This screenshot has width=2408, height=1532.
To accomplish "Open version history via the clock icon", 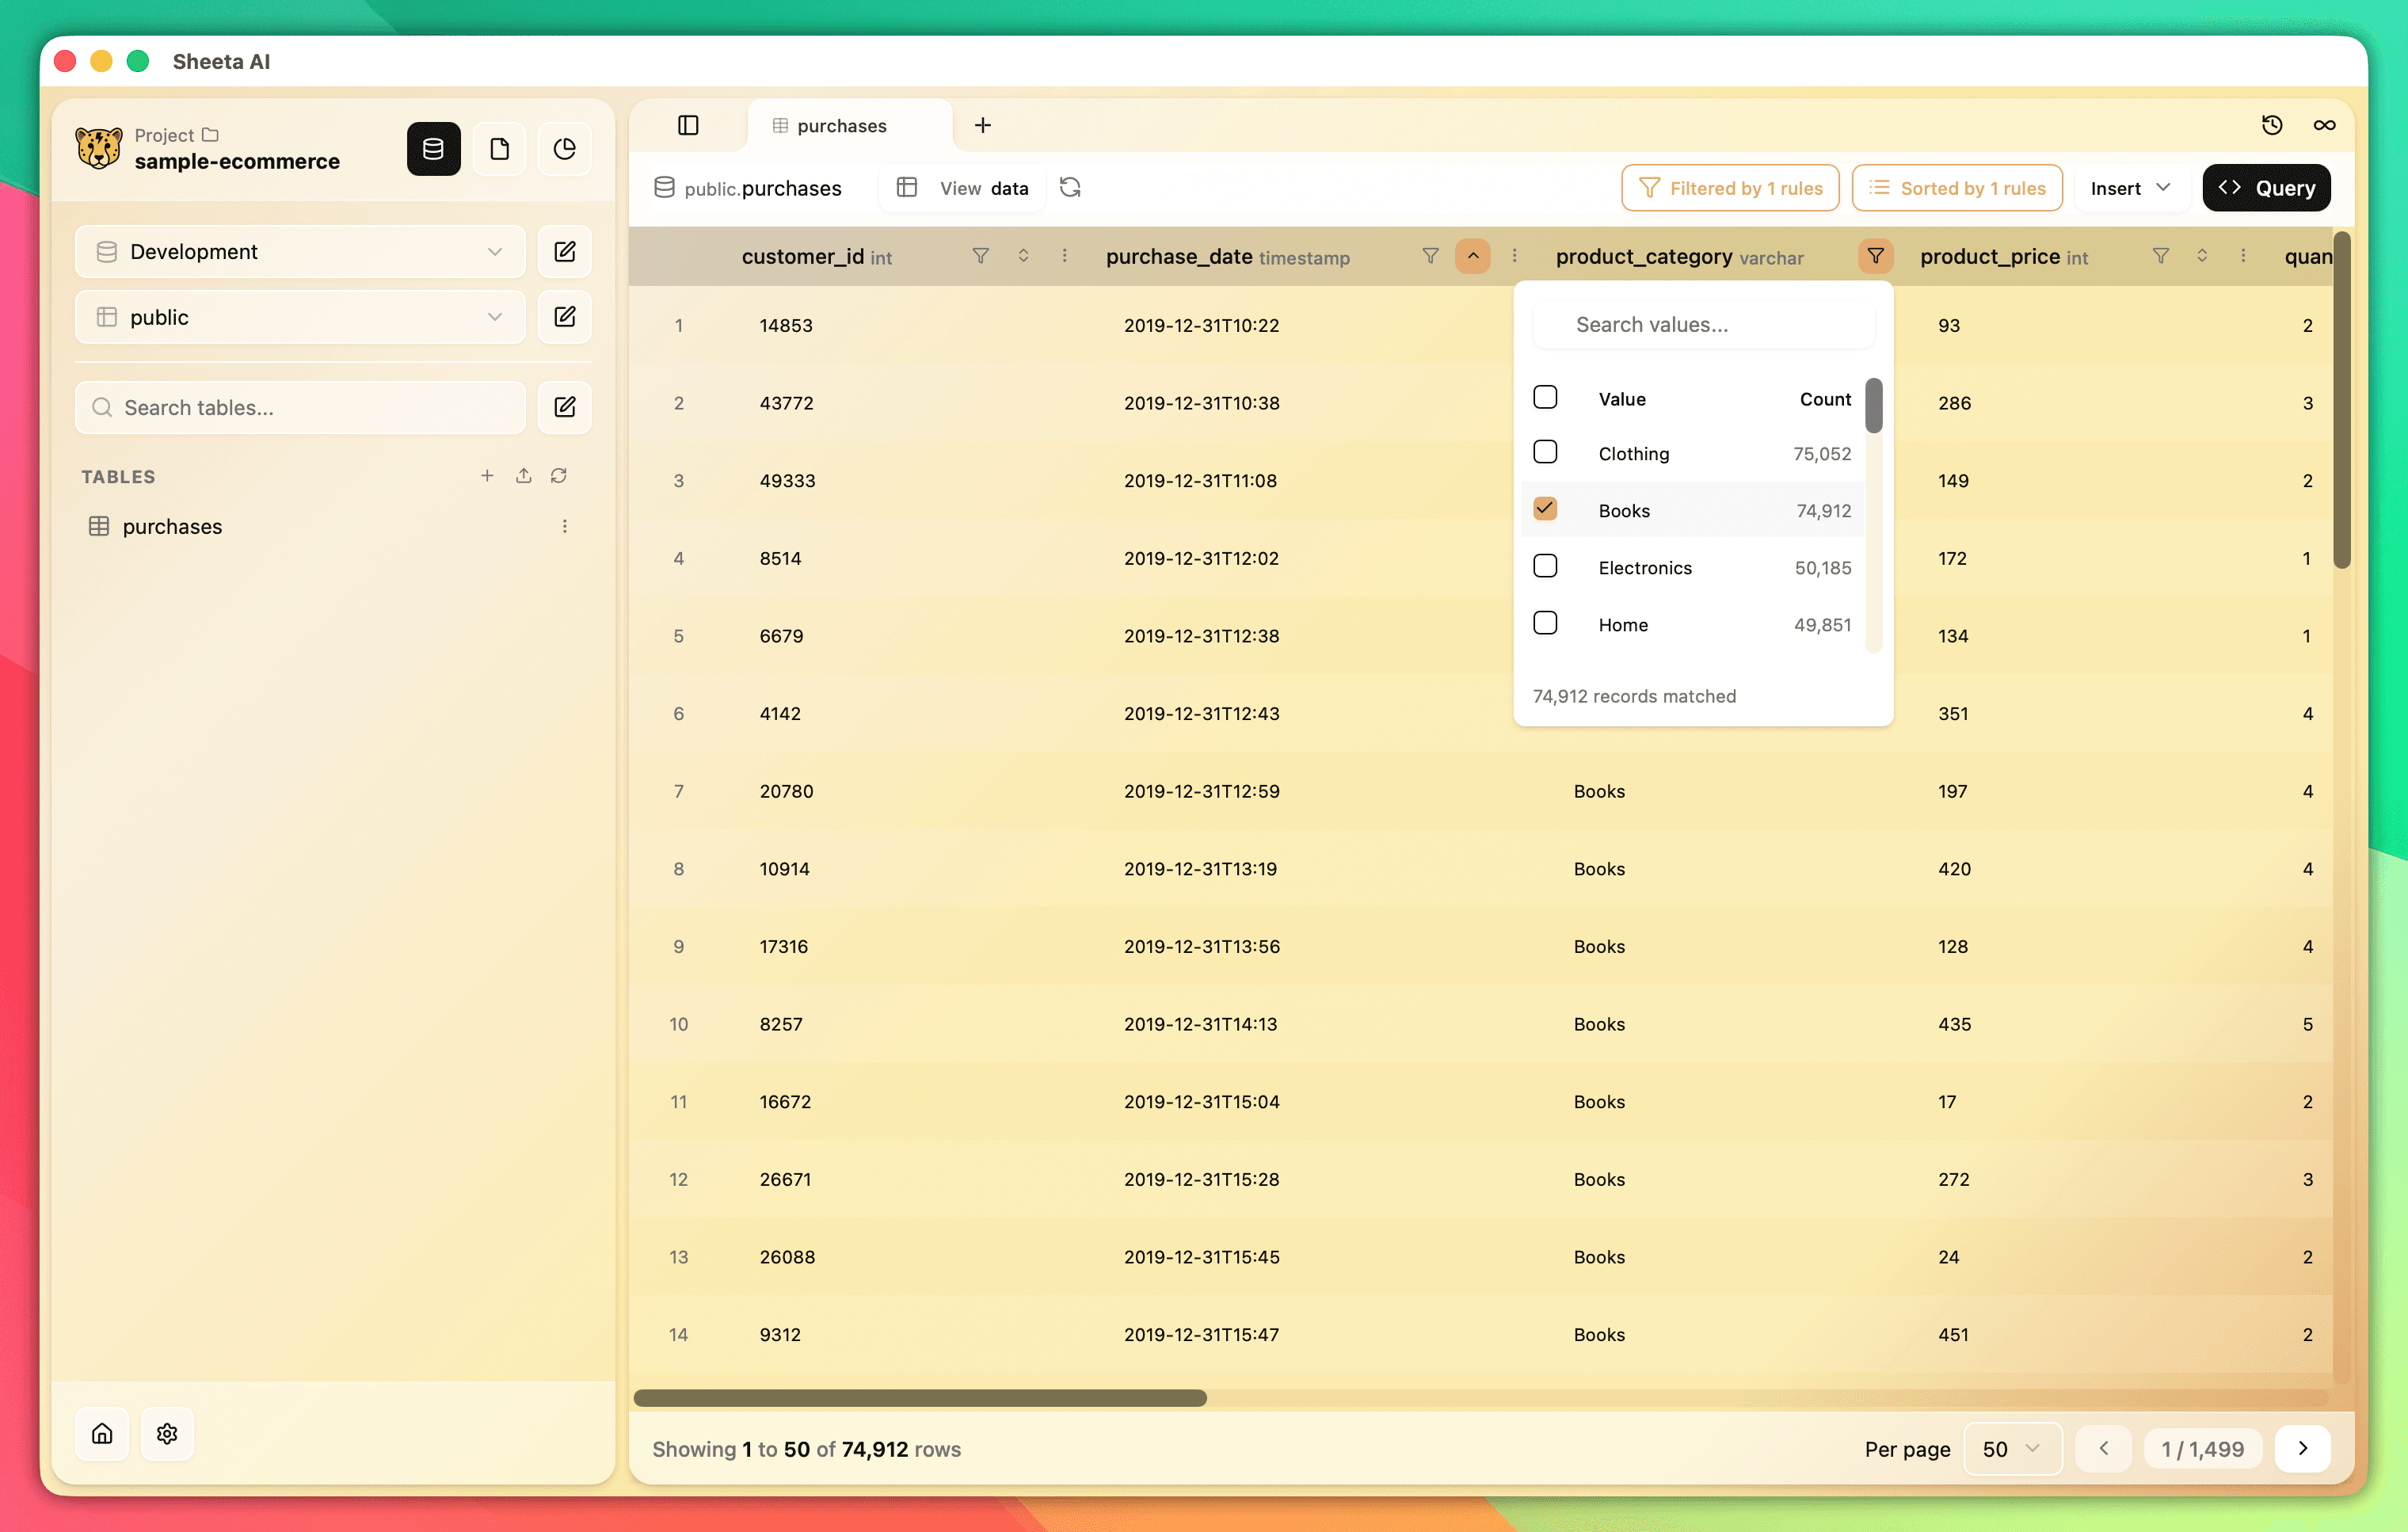I will [2272, 125].
